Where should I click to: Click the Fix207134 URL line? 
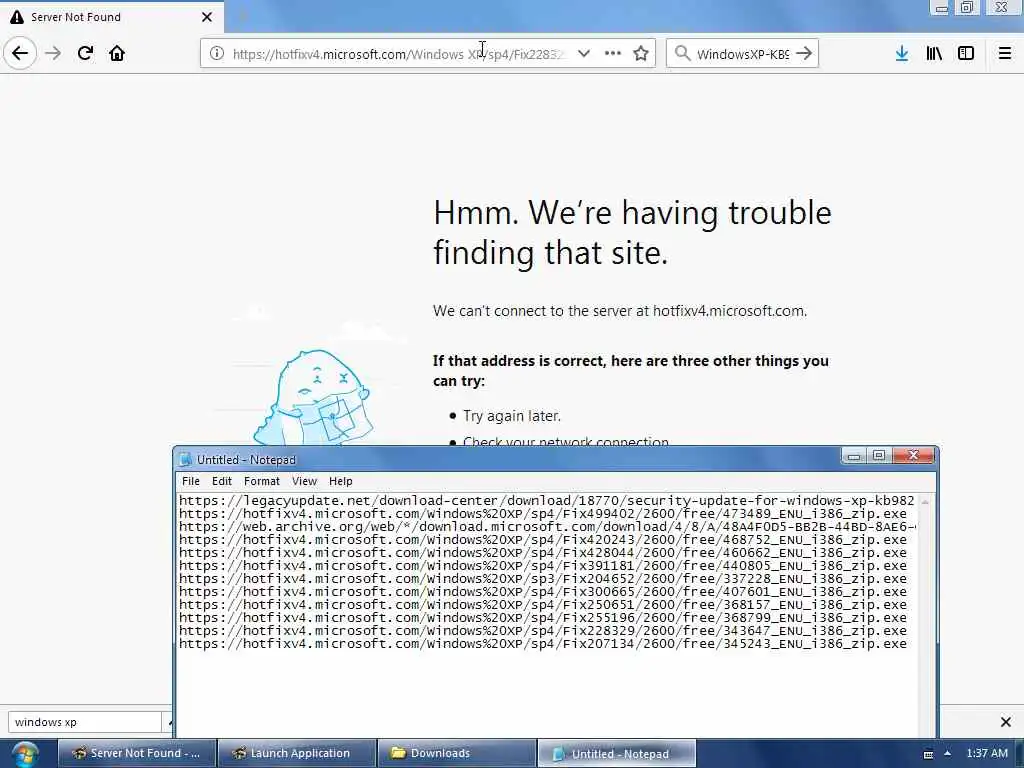click(543, 644)
